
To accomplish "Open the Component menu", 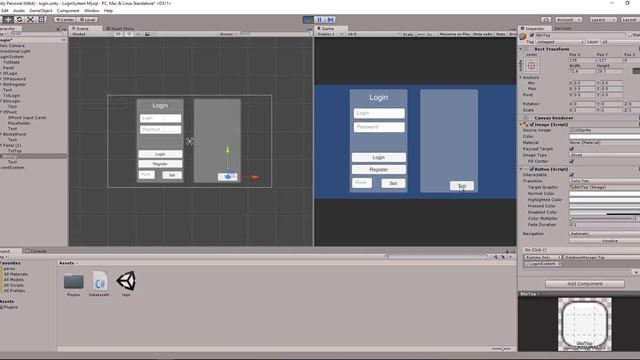I will tap(68, 11).
